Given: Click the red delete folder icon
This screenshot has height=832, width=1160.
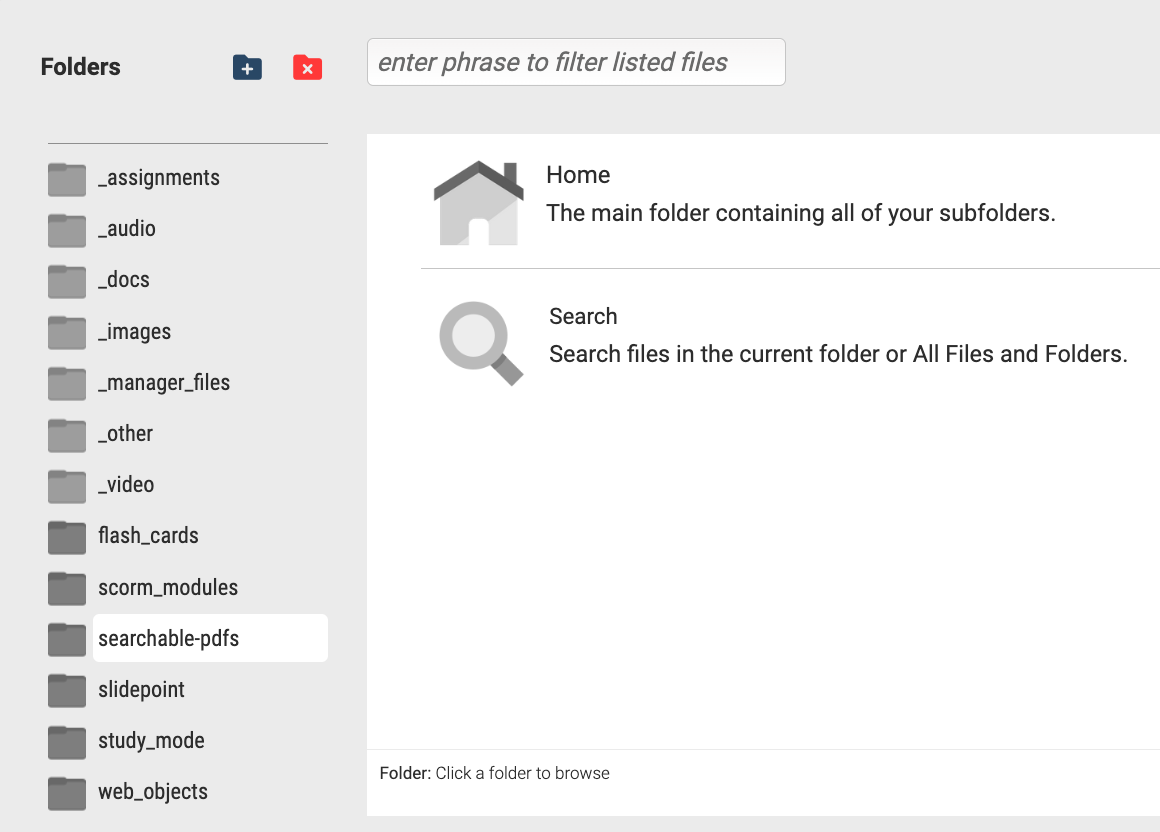Looking at the screenshot, I should tap(307, 67).
